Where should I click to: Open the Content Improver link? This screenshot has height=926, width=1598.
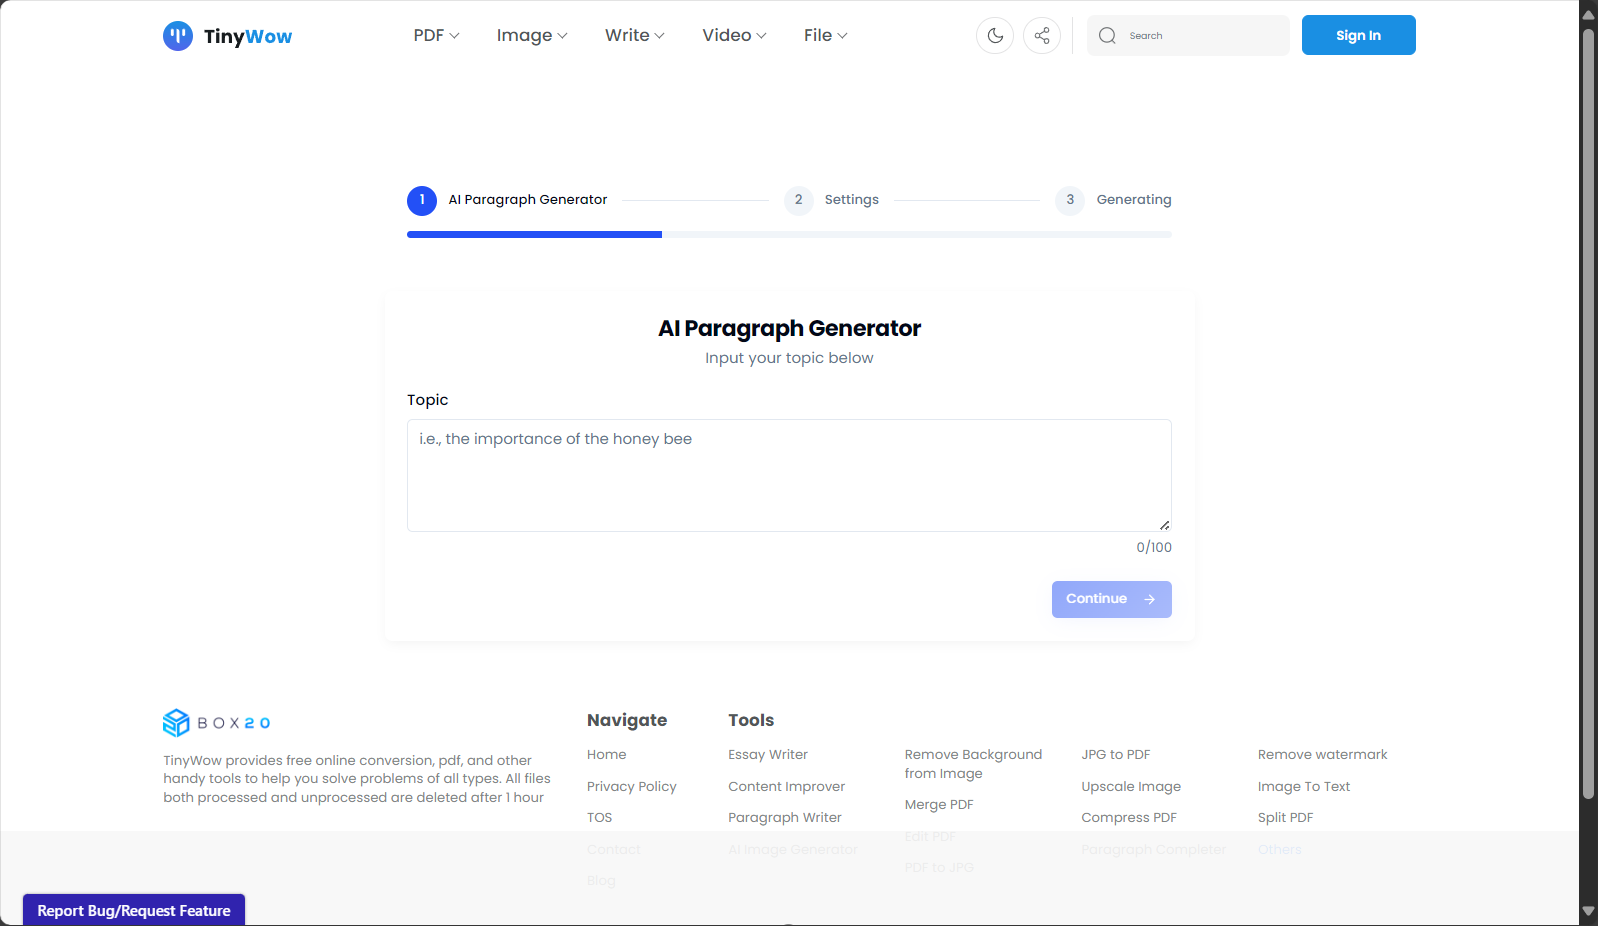click(x=786, y=787)
